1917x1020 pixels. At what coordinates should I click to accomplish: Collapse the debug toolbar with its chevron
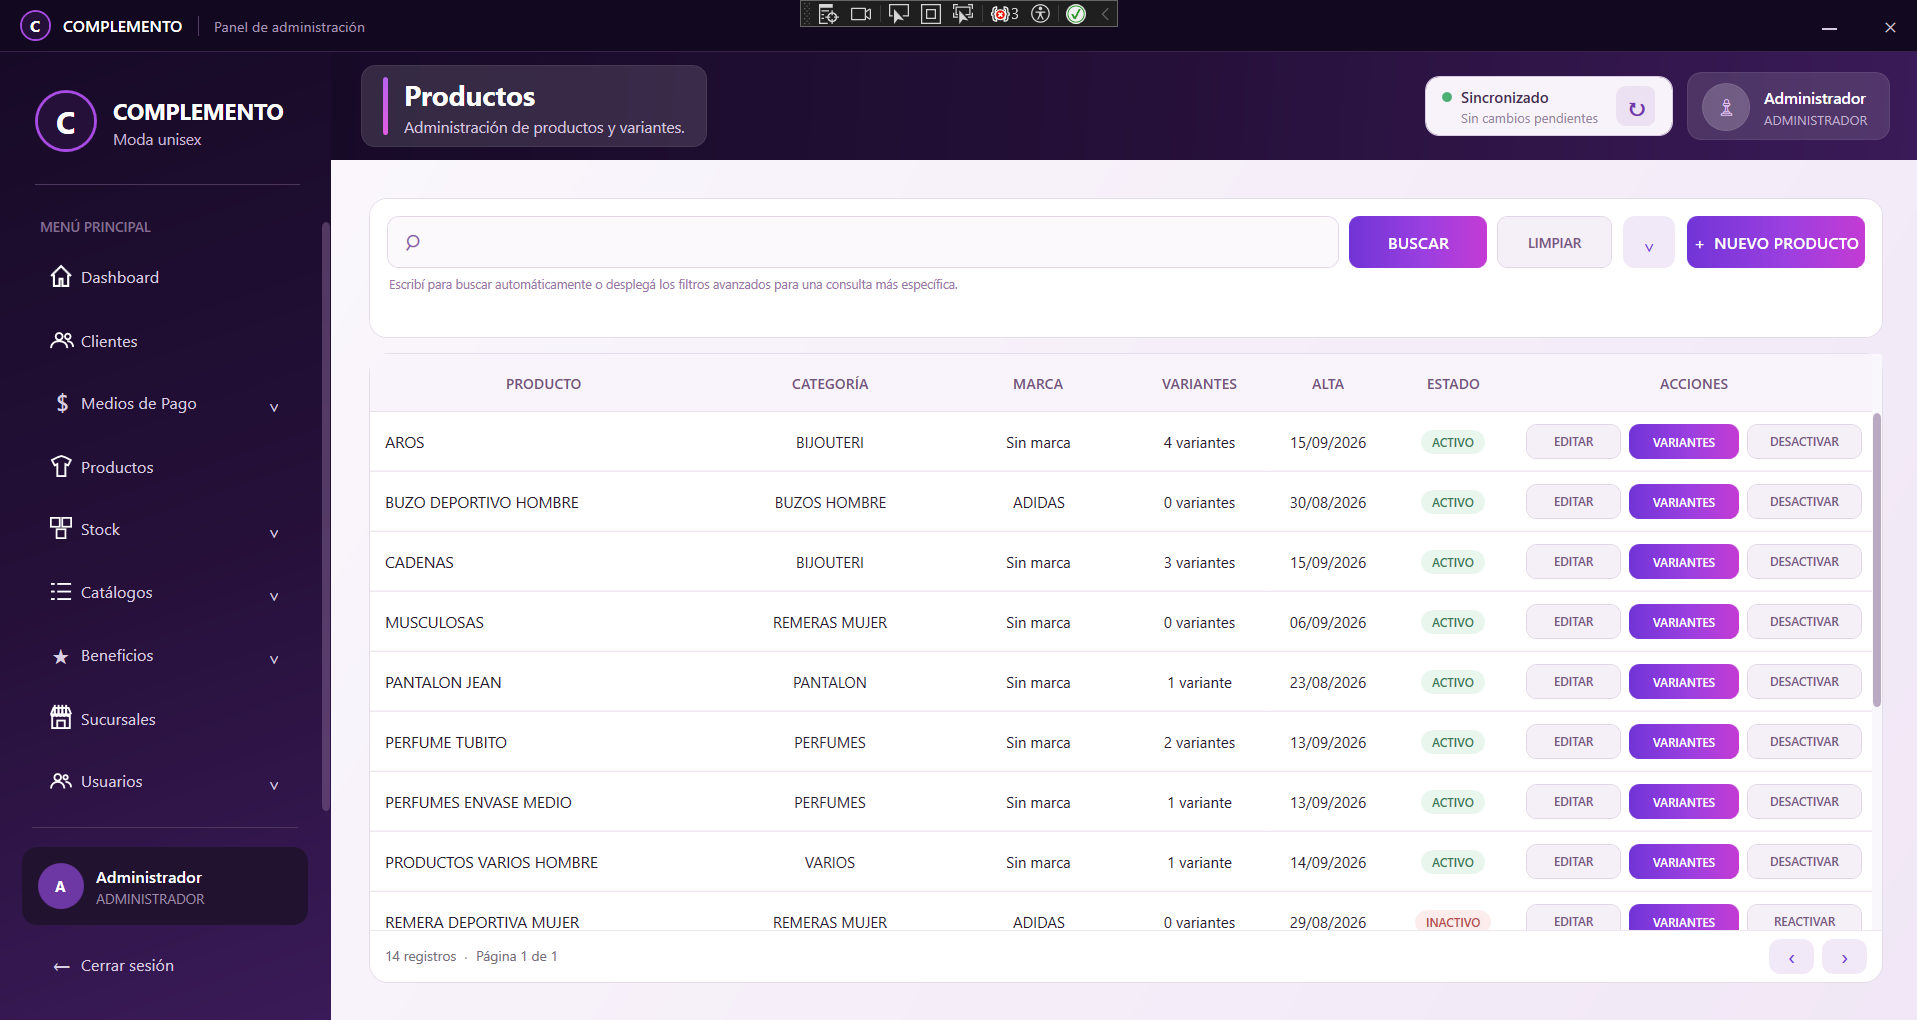(x=1105, y=14)
